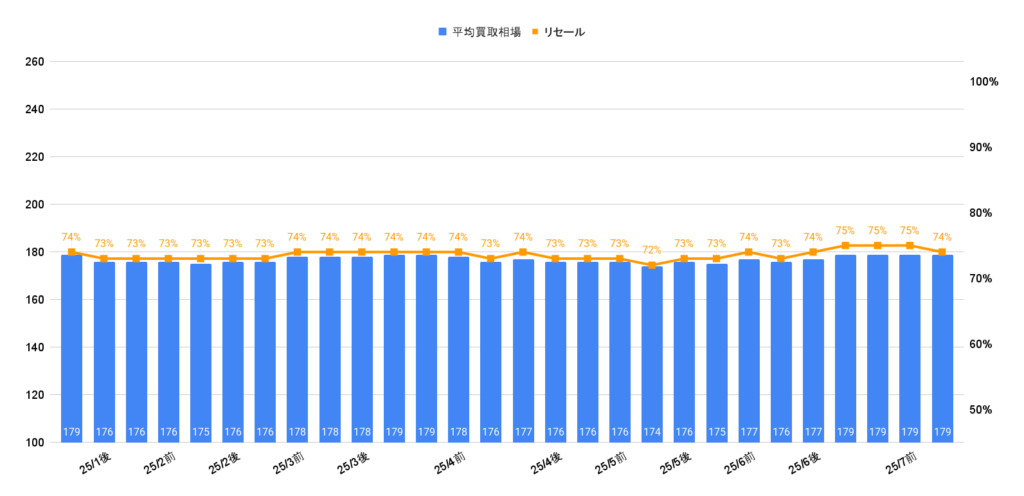Click left axis value 120
The image size is (1024, 496).
[35, 395]
